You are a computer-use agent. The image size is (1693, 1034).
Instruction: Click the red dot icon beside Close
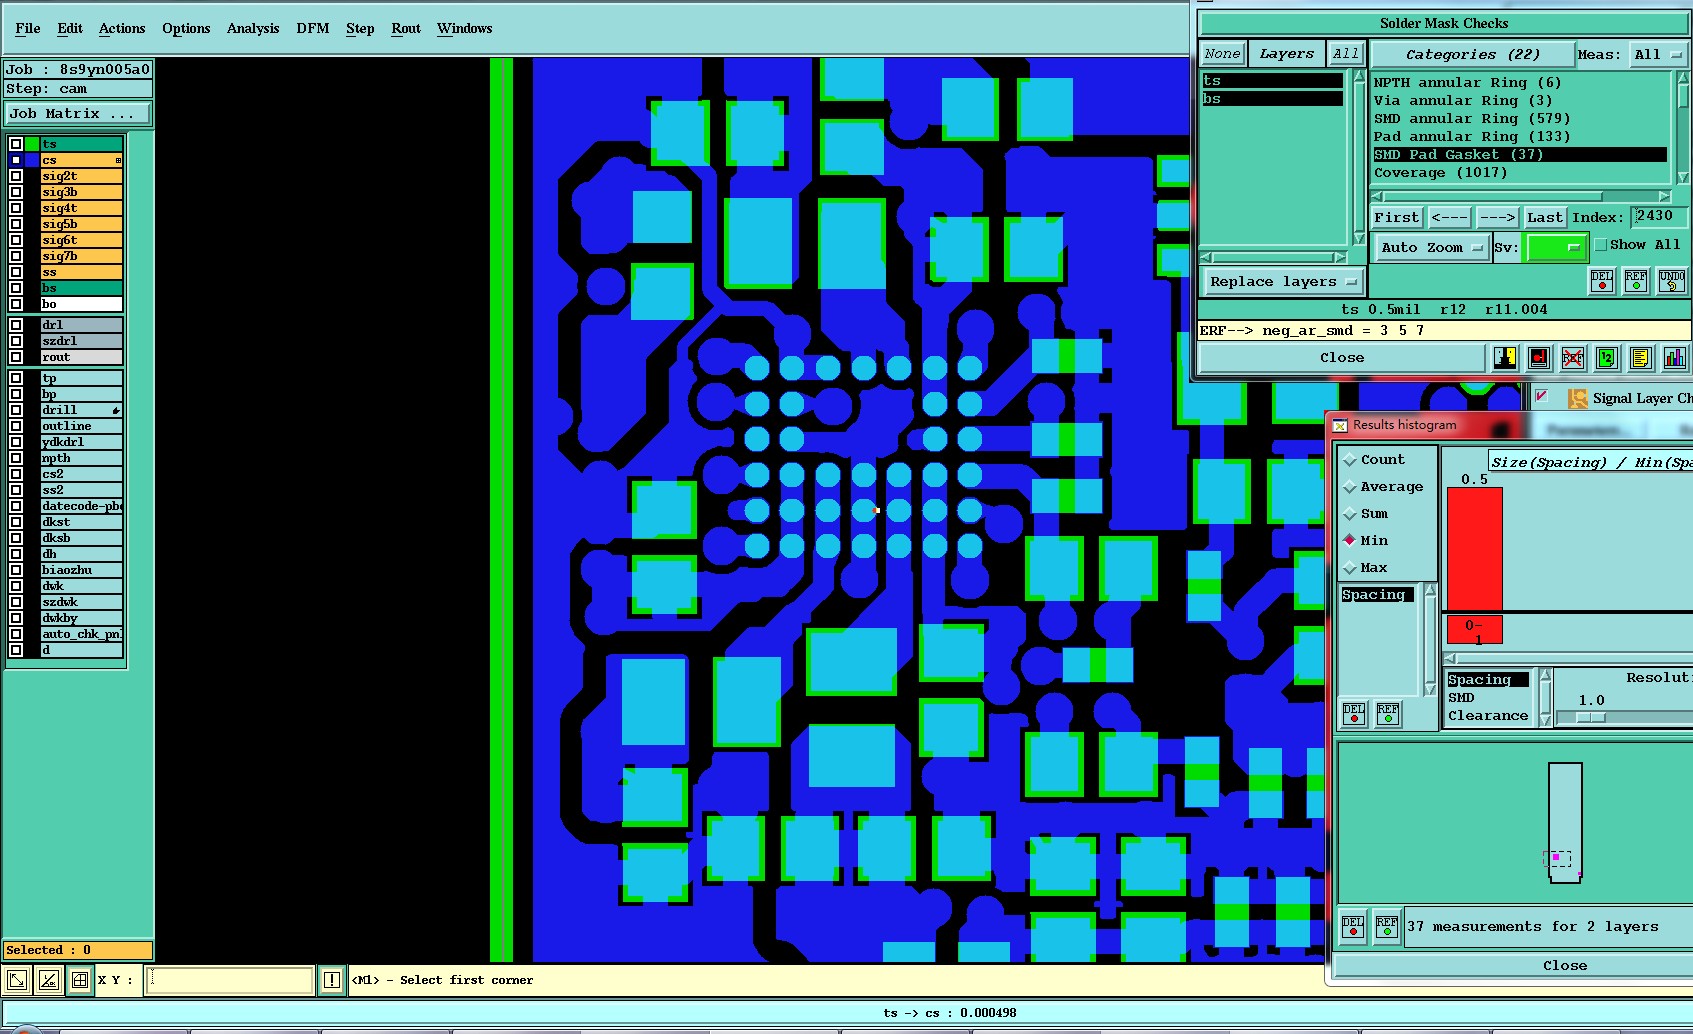pyautogui.click(x=1539, y=358)
